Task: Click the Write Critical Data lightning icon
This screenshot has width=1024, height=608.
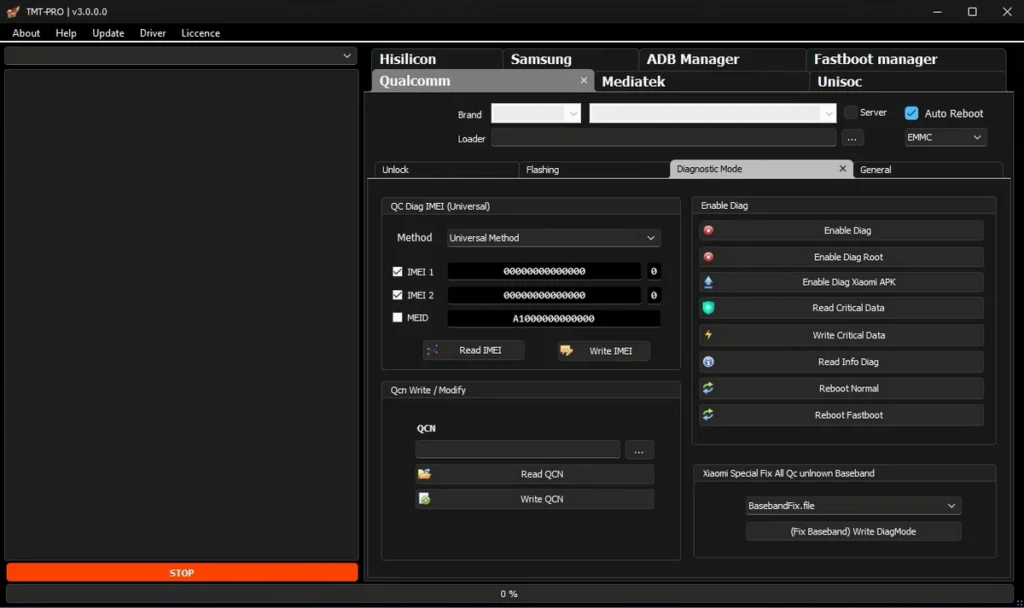Action: coord(708,335)
